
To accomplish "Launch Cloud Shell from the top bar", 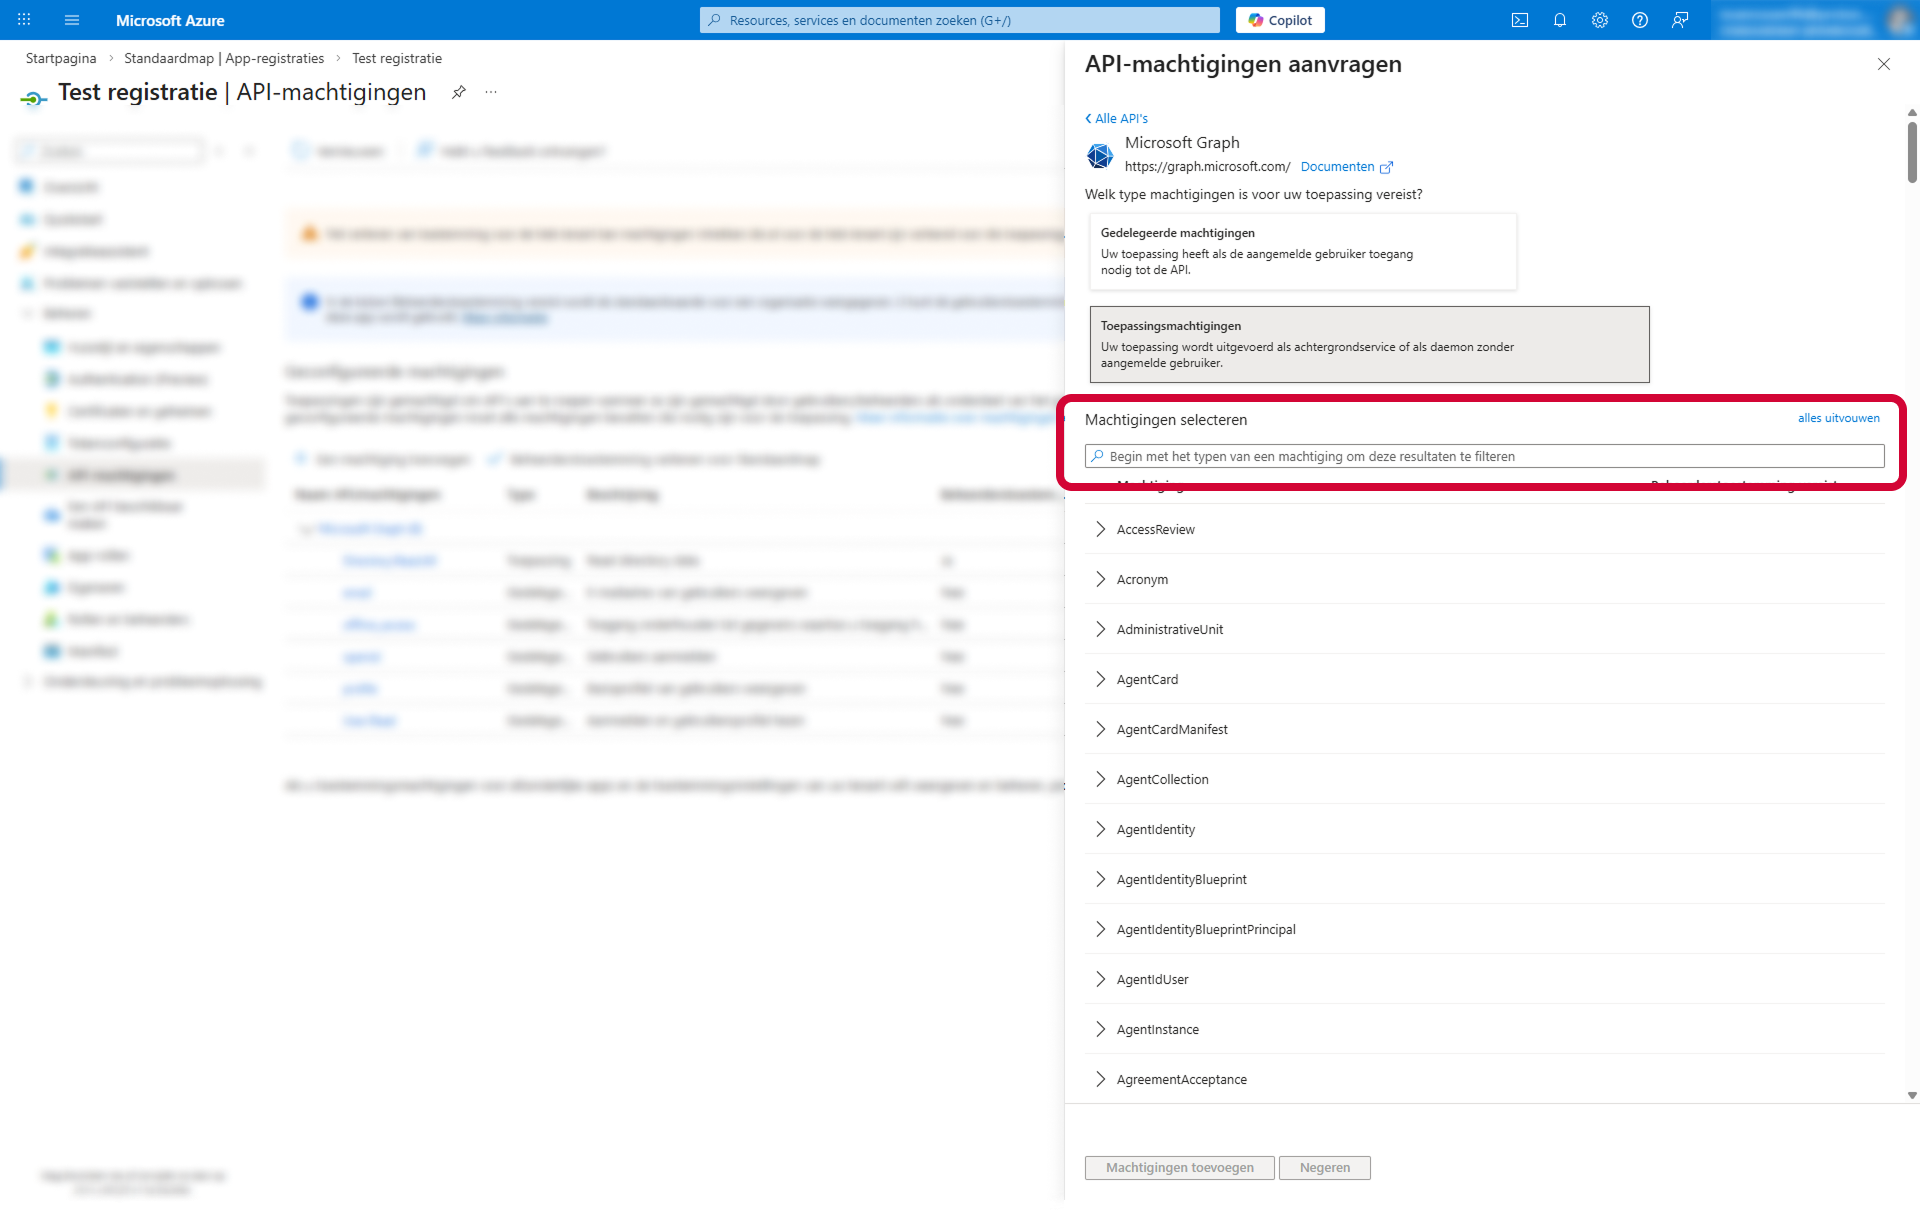I will tap(1520, 20).
